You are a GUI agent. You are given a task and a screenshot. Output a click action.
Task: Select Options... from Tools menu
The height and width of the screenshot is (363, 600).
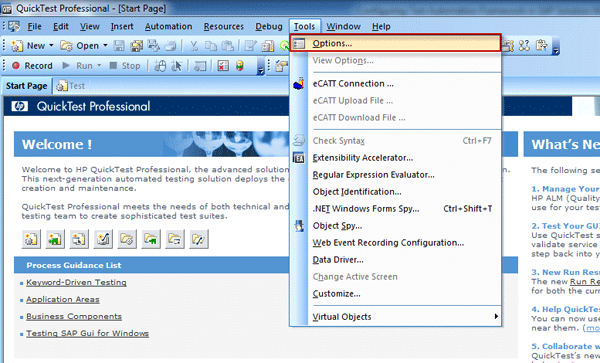click(395, 43)
